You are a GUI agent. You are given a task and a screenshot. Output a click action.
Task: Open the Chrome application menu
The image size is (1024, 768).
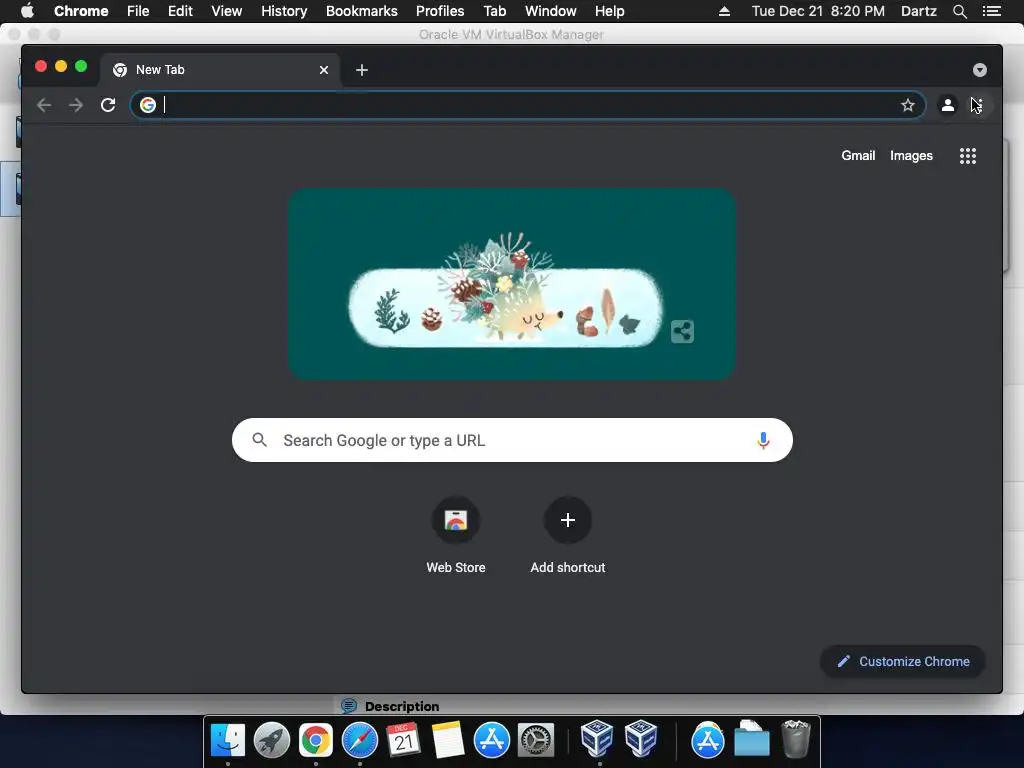[81, 11]
